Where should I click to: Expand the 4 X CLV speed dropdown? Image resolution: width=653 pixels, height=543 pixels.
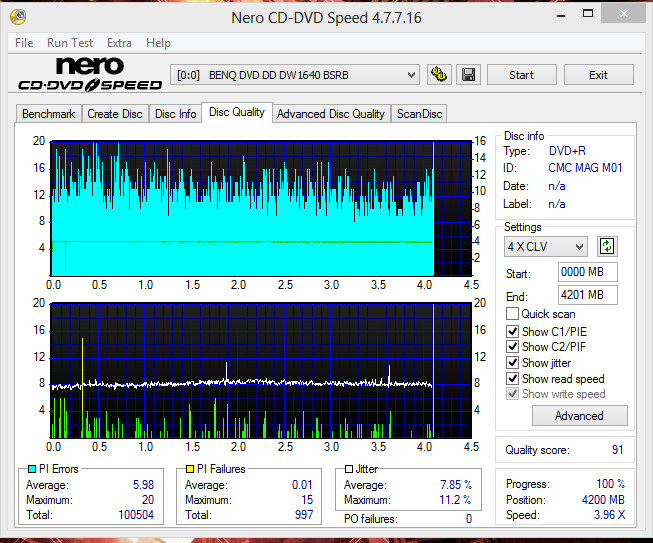pos(546,247)
